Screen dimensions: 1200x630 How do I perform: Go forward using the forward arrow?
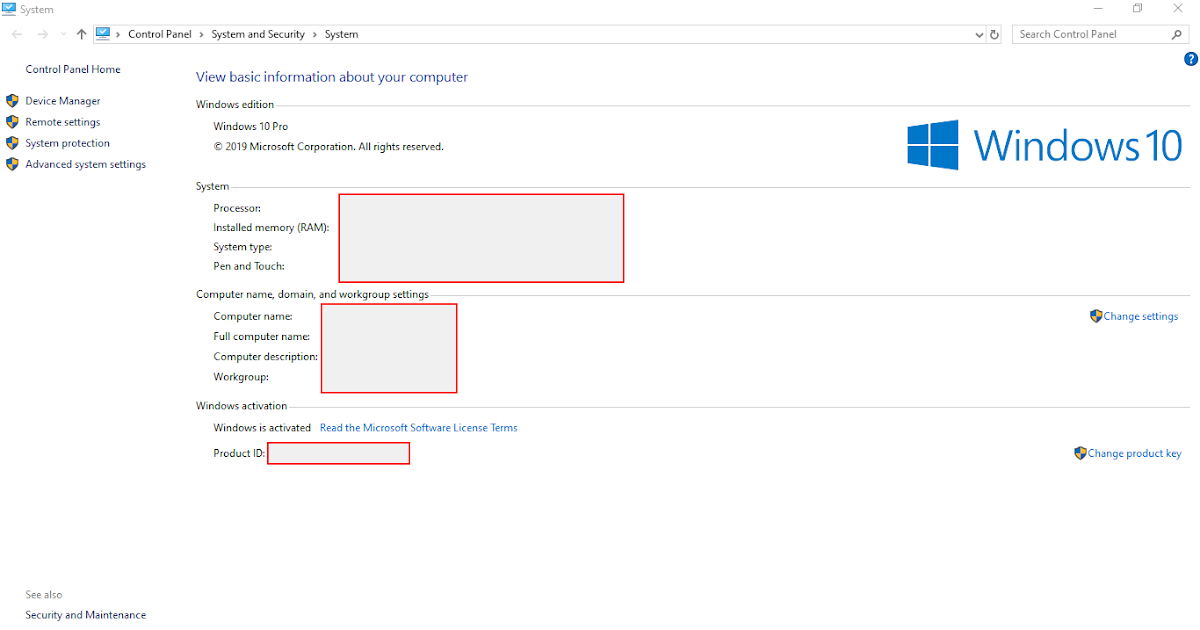(42, 34)
